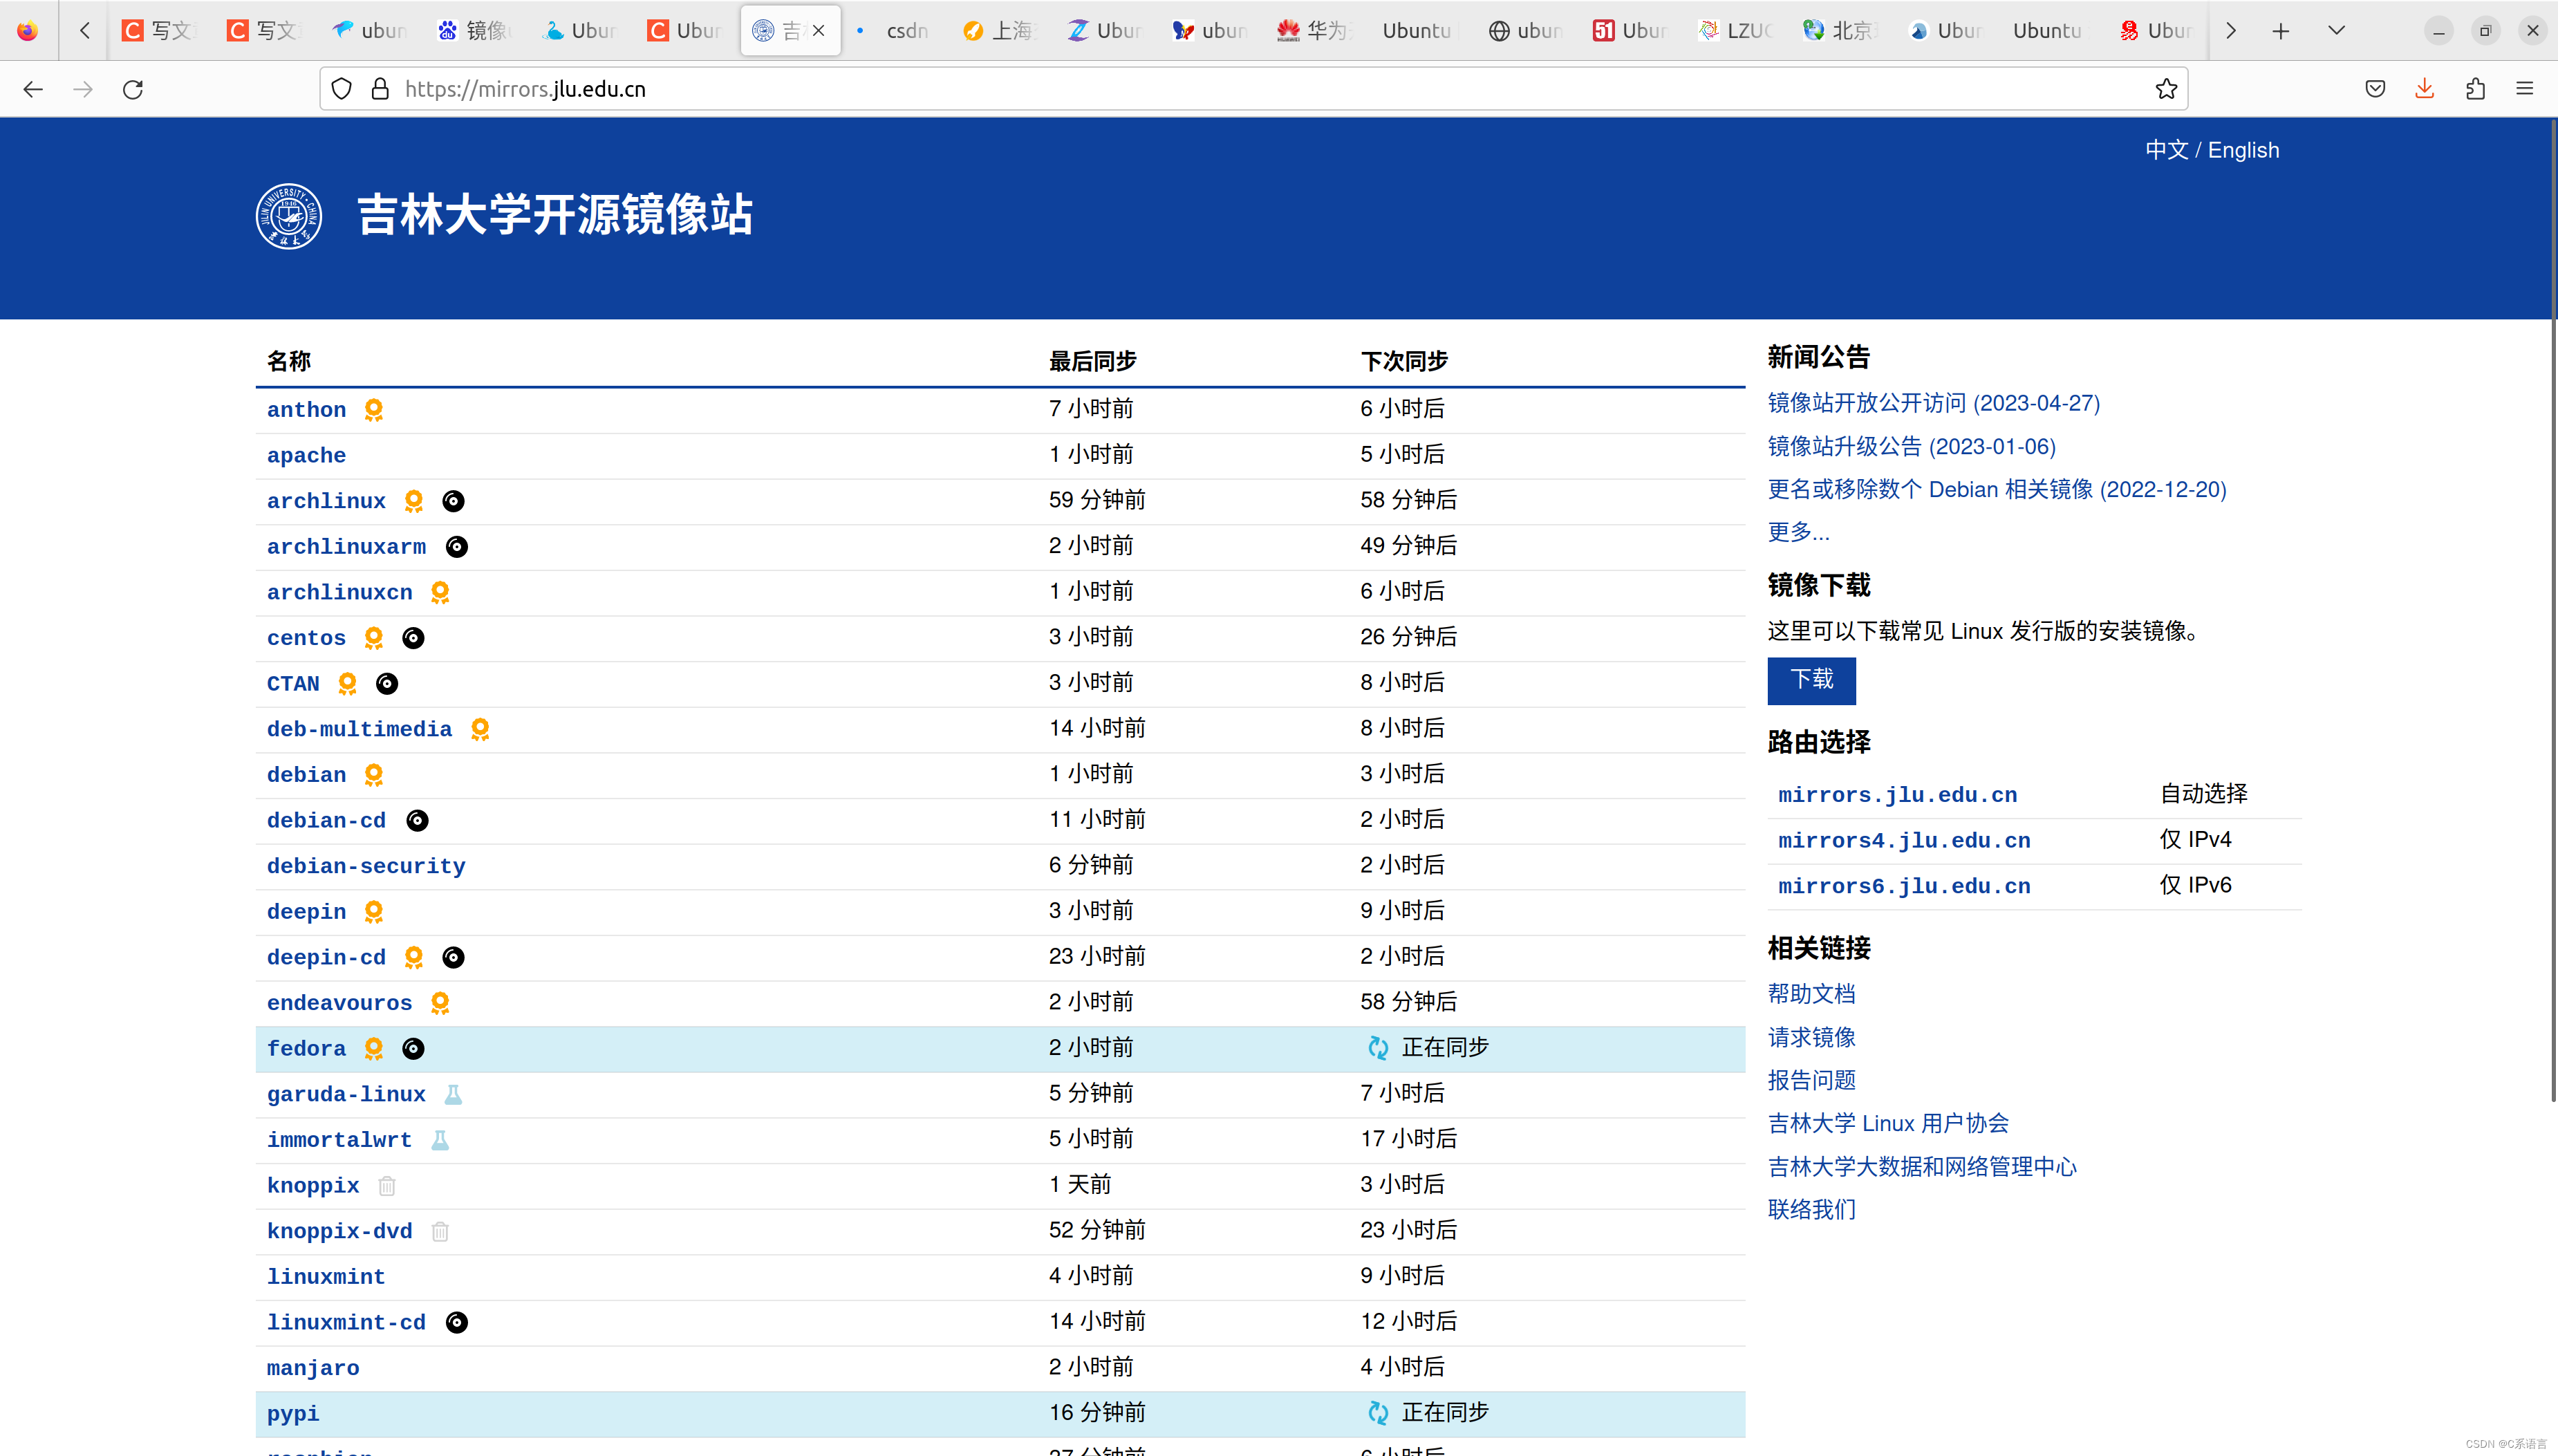Image resolution: width=2558 pixels, height=1456 pixels.
Task: Open the linuxmint mirror directory
Action: coord(326,1278)
